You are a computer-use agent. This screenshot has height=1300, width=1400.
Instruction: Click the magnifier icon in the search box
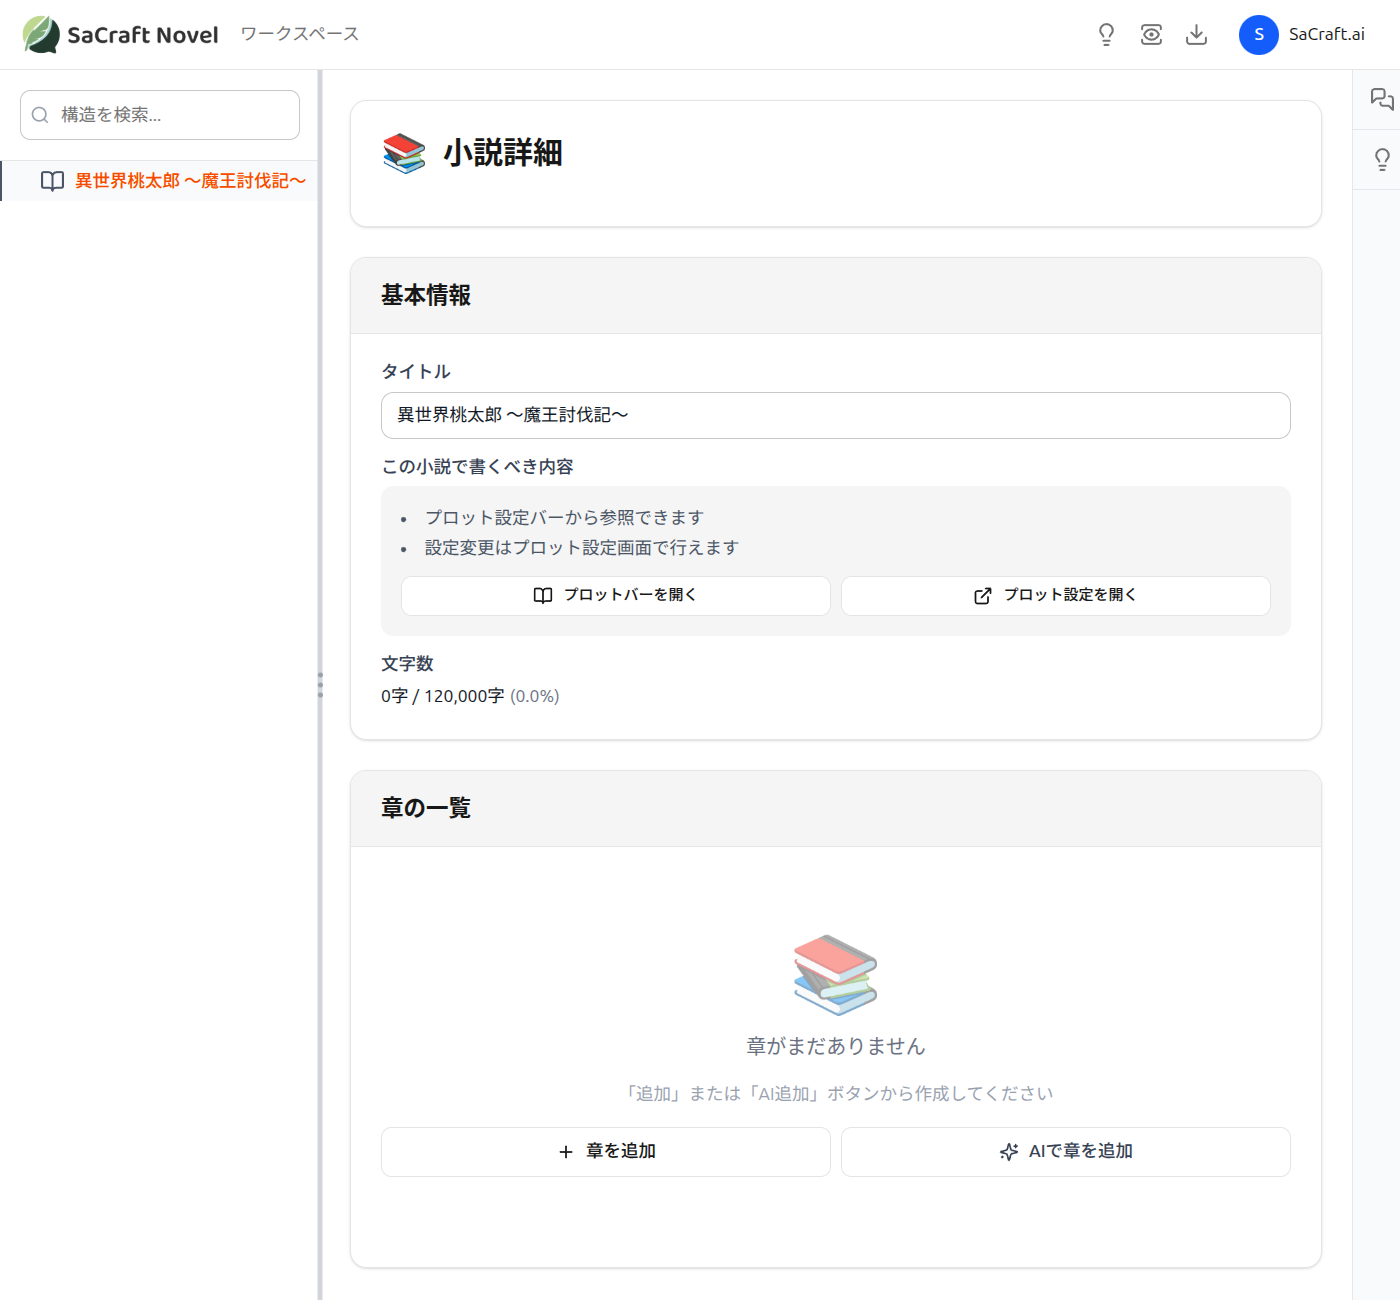tap(40, 114)
